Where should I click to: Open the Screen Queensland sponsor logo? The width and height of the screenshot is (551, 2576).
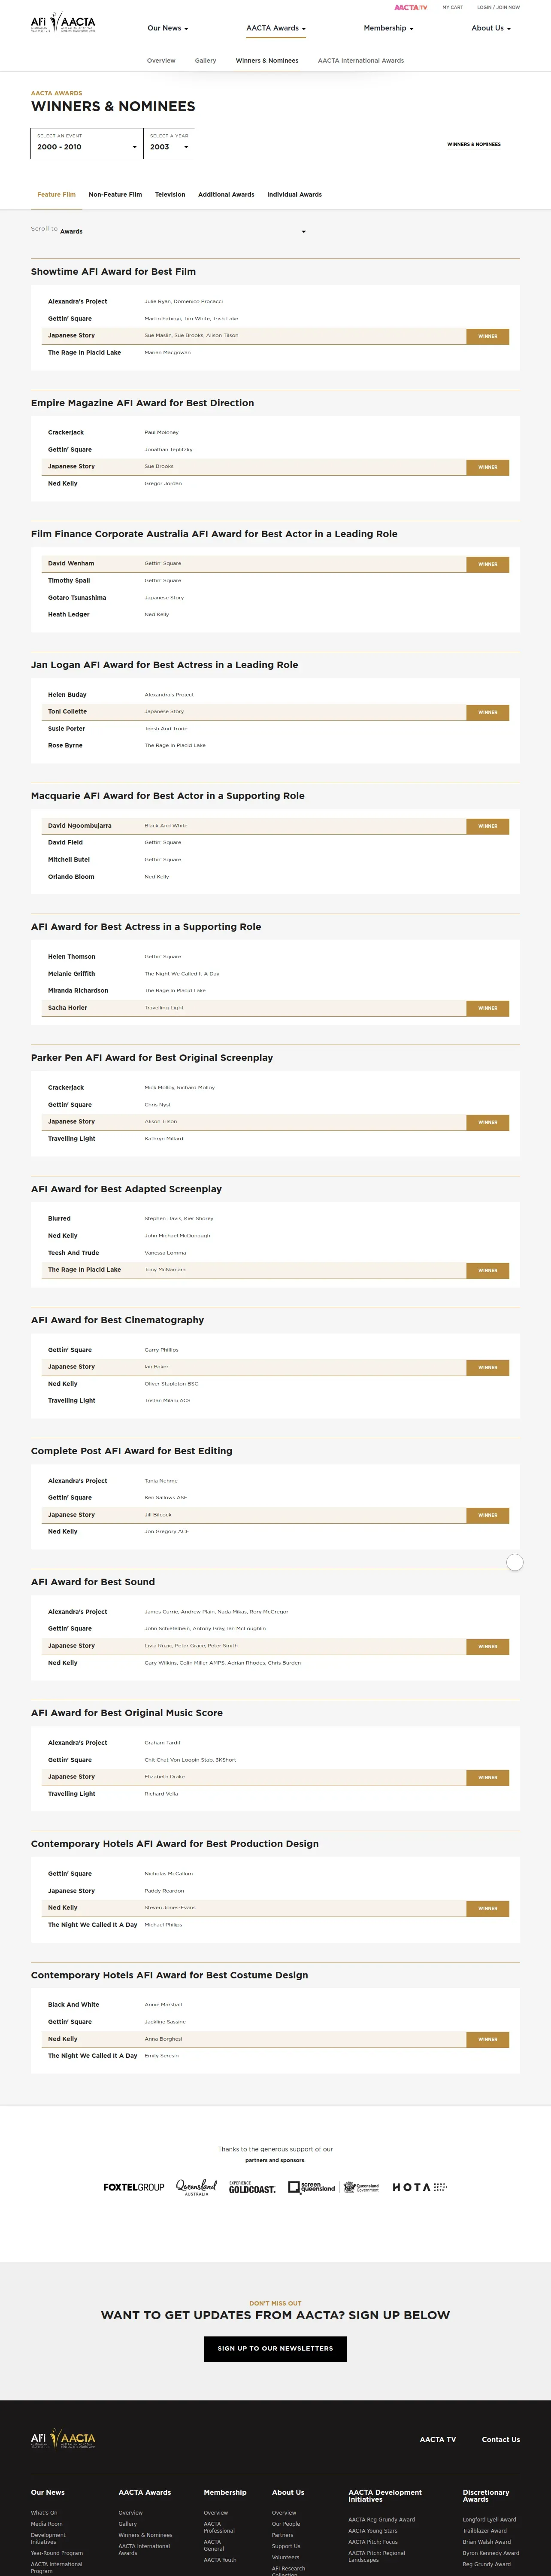click(312, 2187)
